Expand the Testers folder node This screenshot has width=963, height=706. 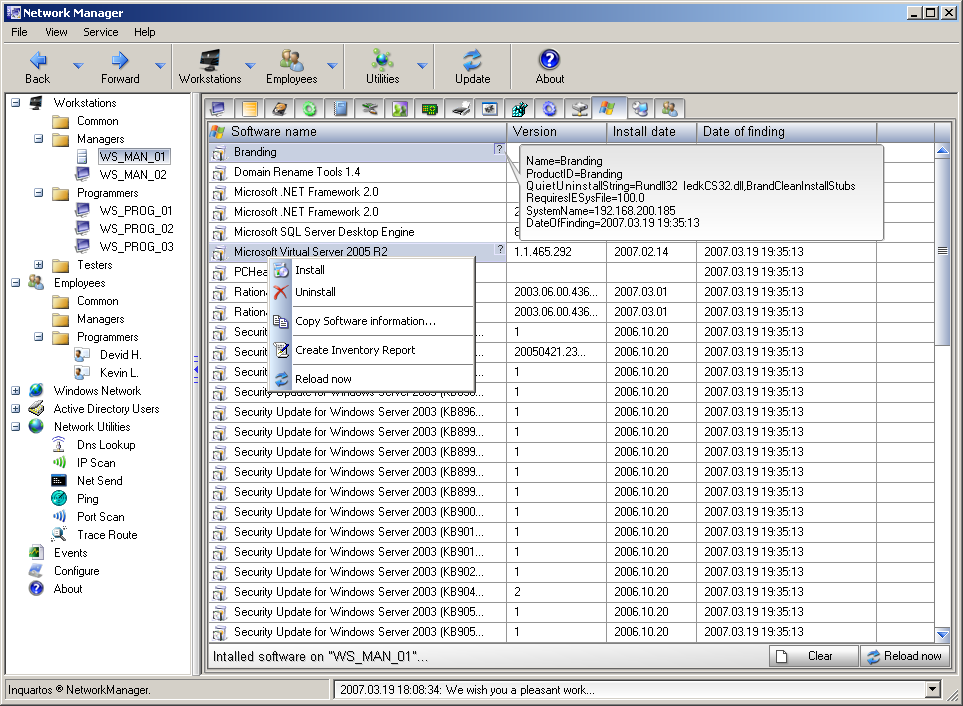coord(39,265)
